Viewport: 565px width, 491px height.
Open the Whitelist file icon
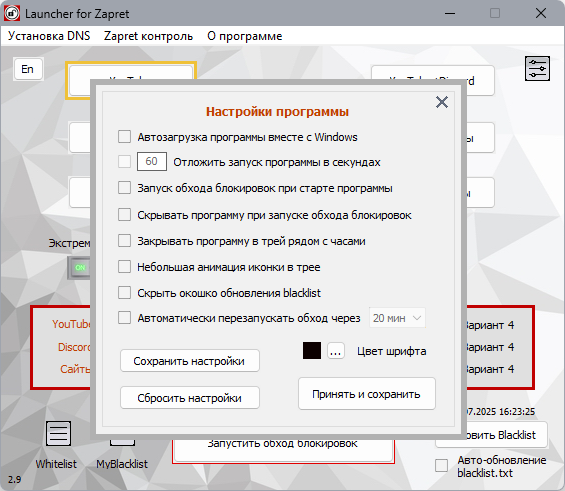tap(58, 433)
